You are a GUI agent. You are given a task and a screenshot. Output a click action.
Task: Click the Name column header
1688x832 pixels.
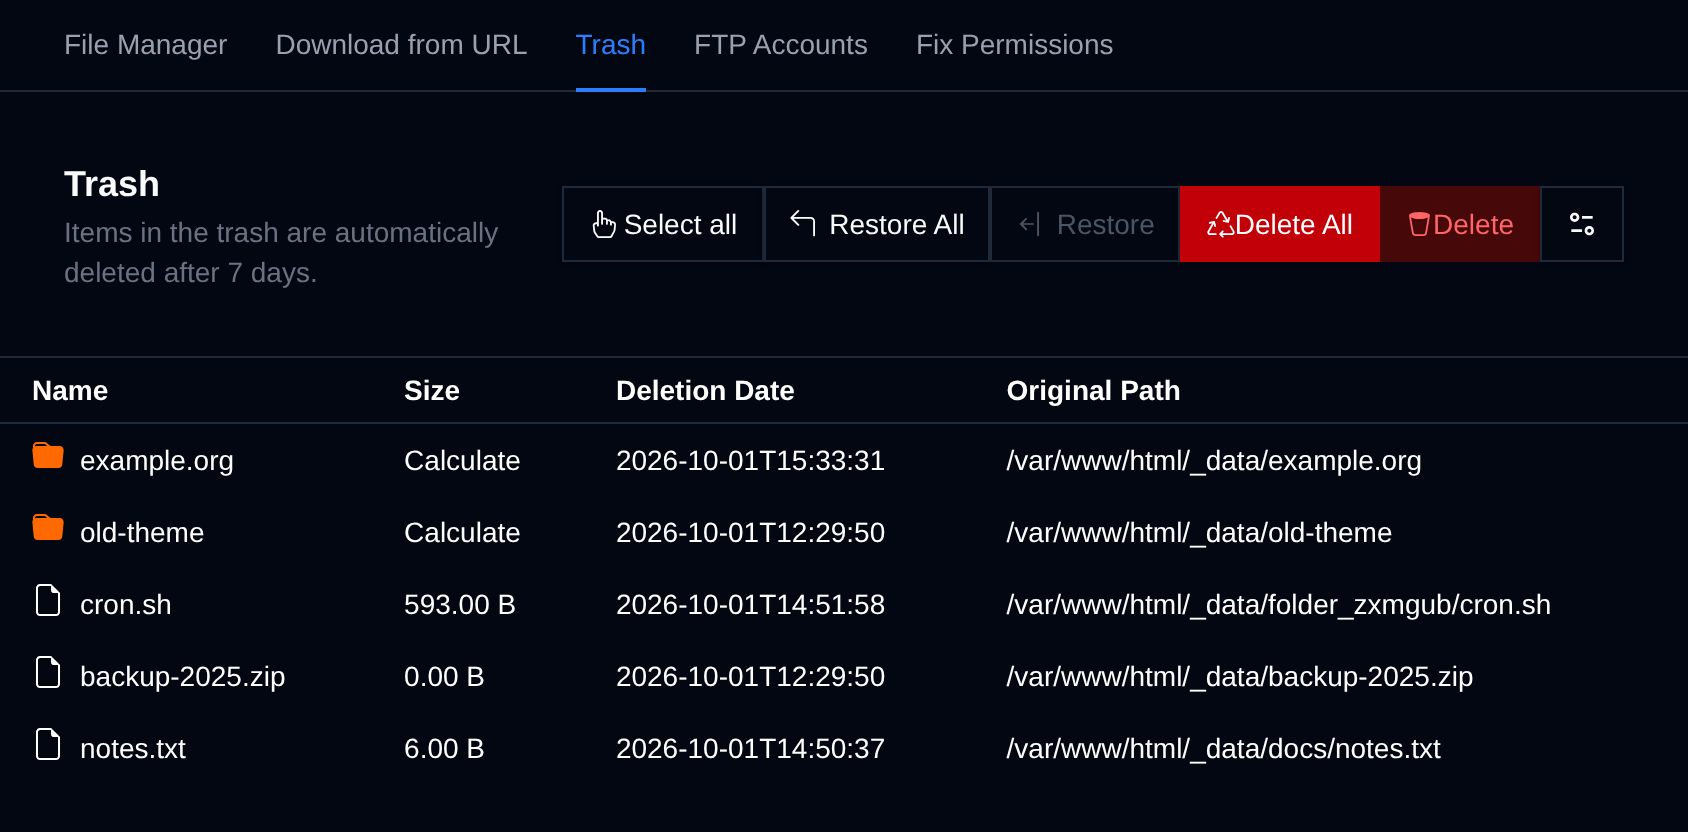(x=70, y=390)
